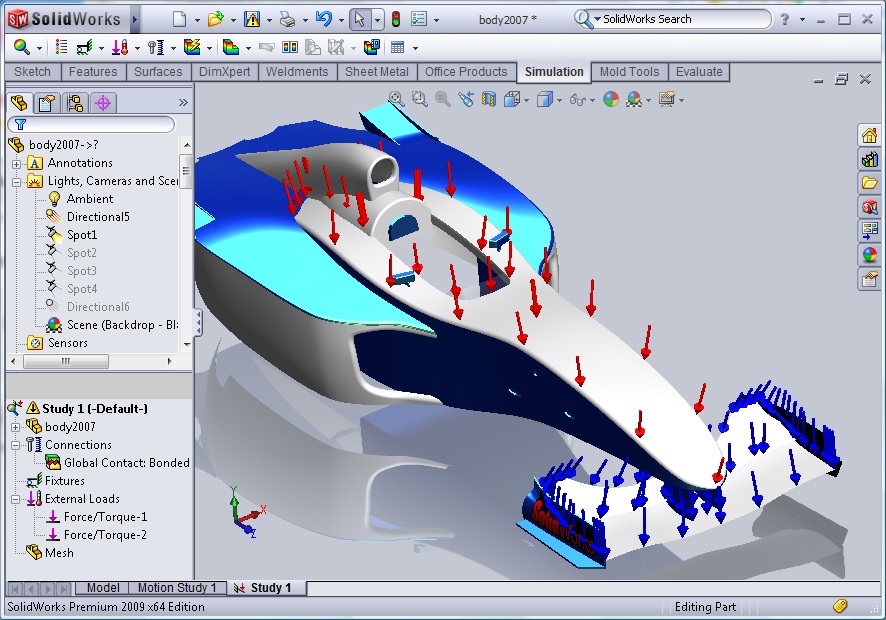
Task: Click the Connections Advisor bolt-spring icon
Action: [x=155, y=47]
